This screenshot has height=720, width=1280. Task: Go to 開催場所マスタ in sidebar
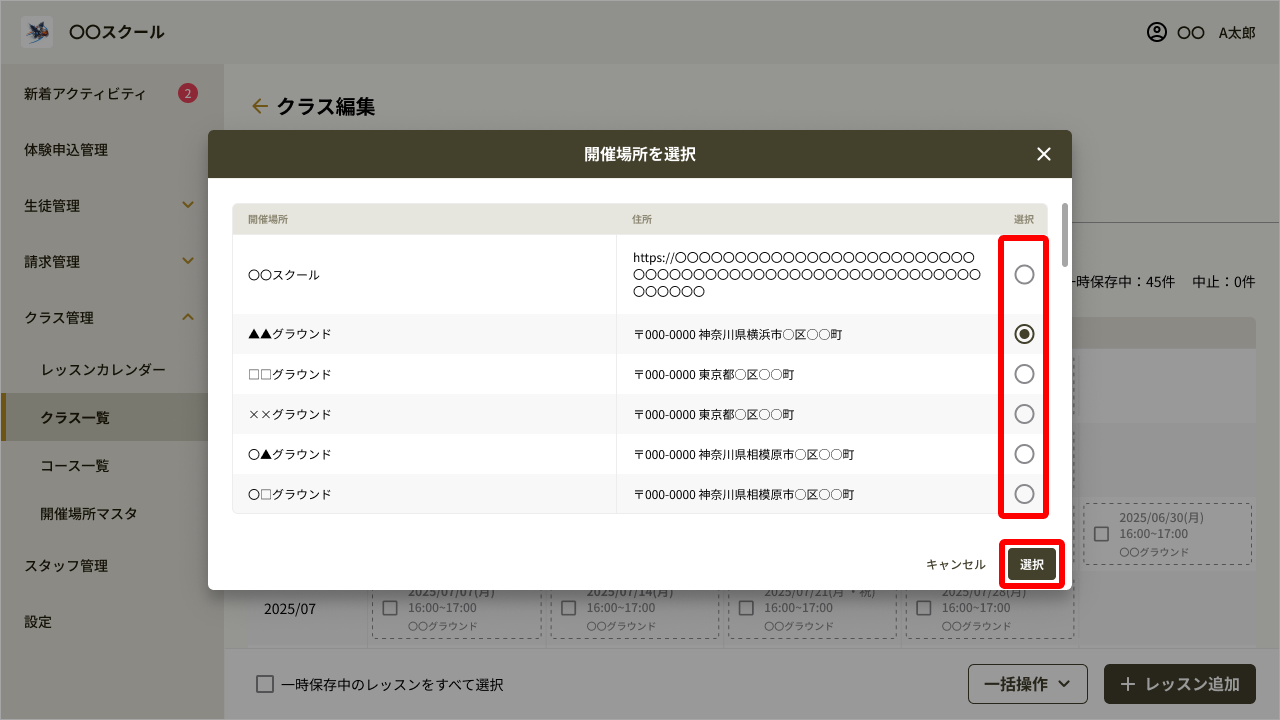89,514
